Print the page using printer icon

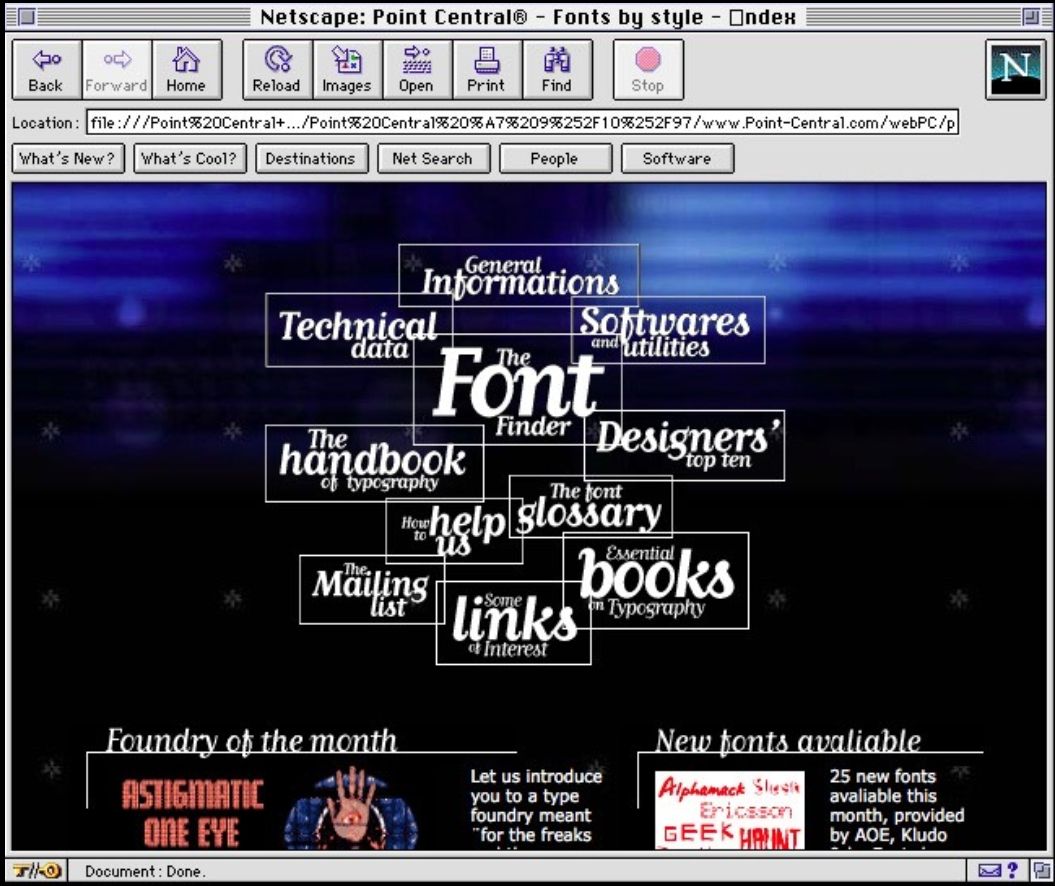(486, 70)
